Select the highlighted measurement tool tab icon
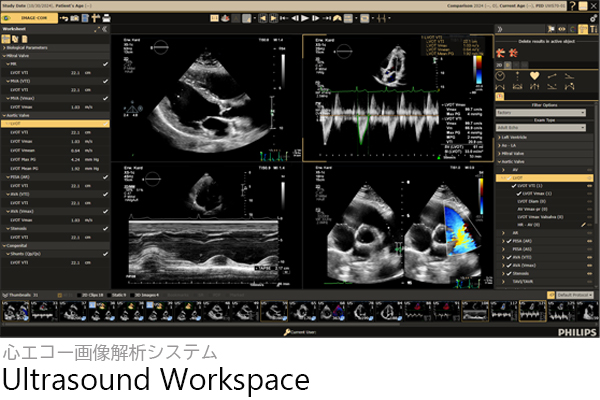The height and width of the screenshot is (400, 600). [x=583, y=29]
